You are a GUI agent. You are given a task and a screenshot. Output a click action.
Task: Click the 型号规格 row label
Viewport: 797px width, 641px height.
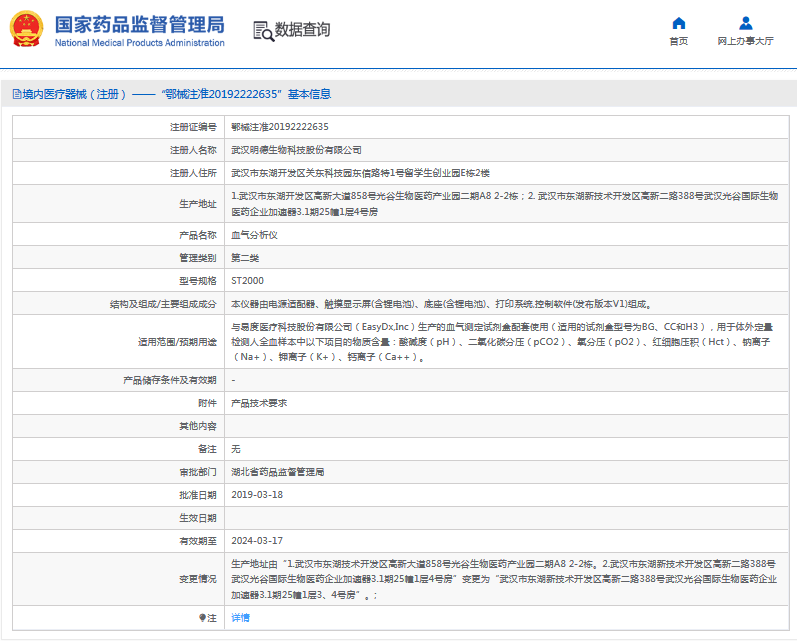click(198, 281)
